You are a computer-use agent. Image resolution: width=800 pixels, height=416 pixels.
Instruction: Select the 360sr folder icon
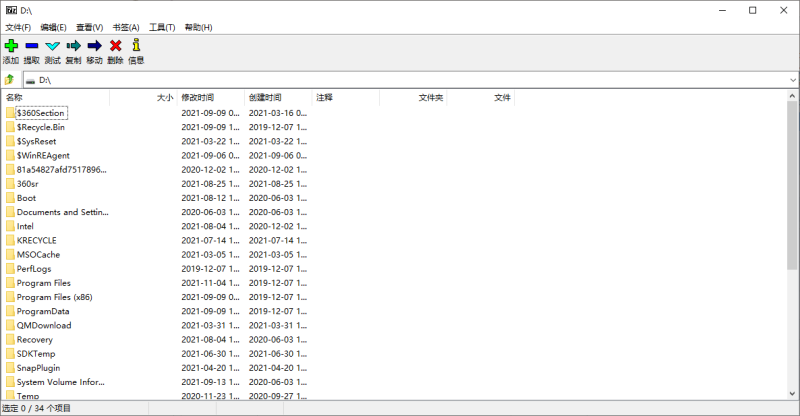(11, 184)
